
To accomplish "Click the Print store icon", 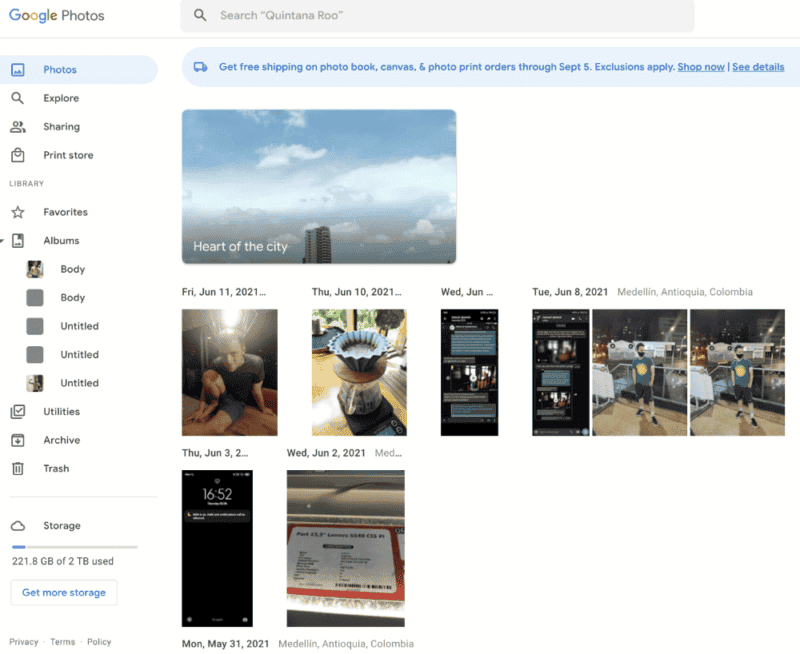I will click(x=20, y=155).
